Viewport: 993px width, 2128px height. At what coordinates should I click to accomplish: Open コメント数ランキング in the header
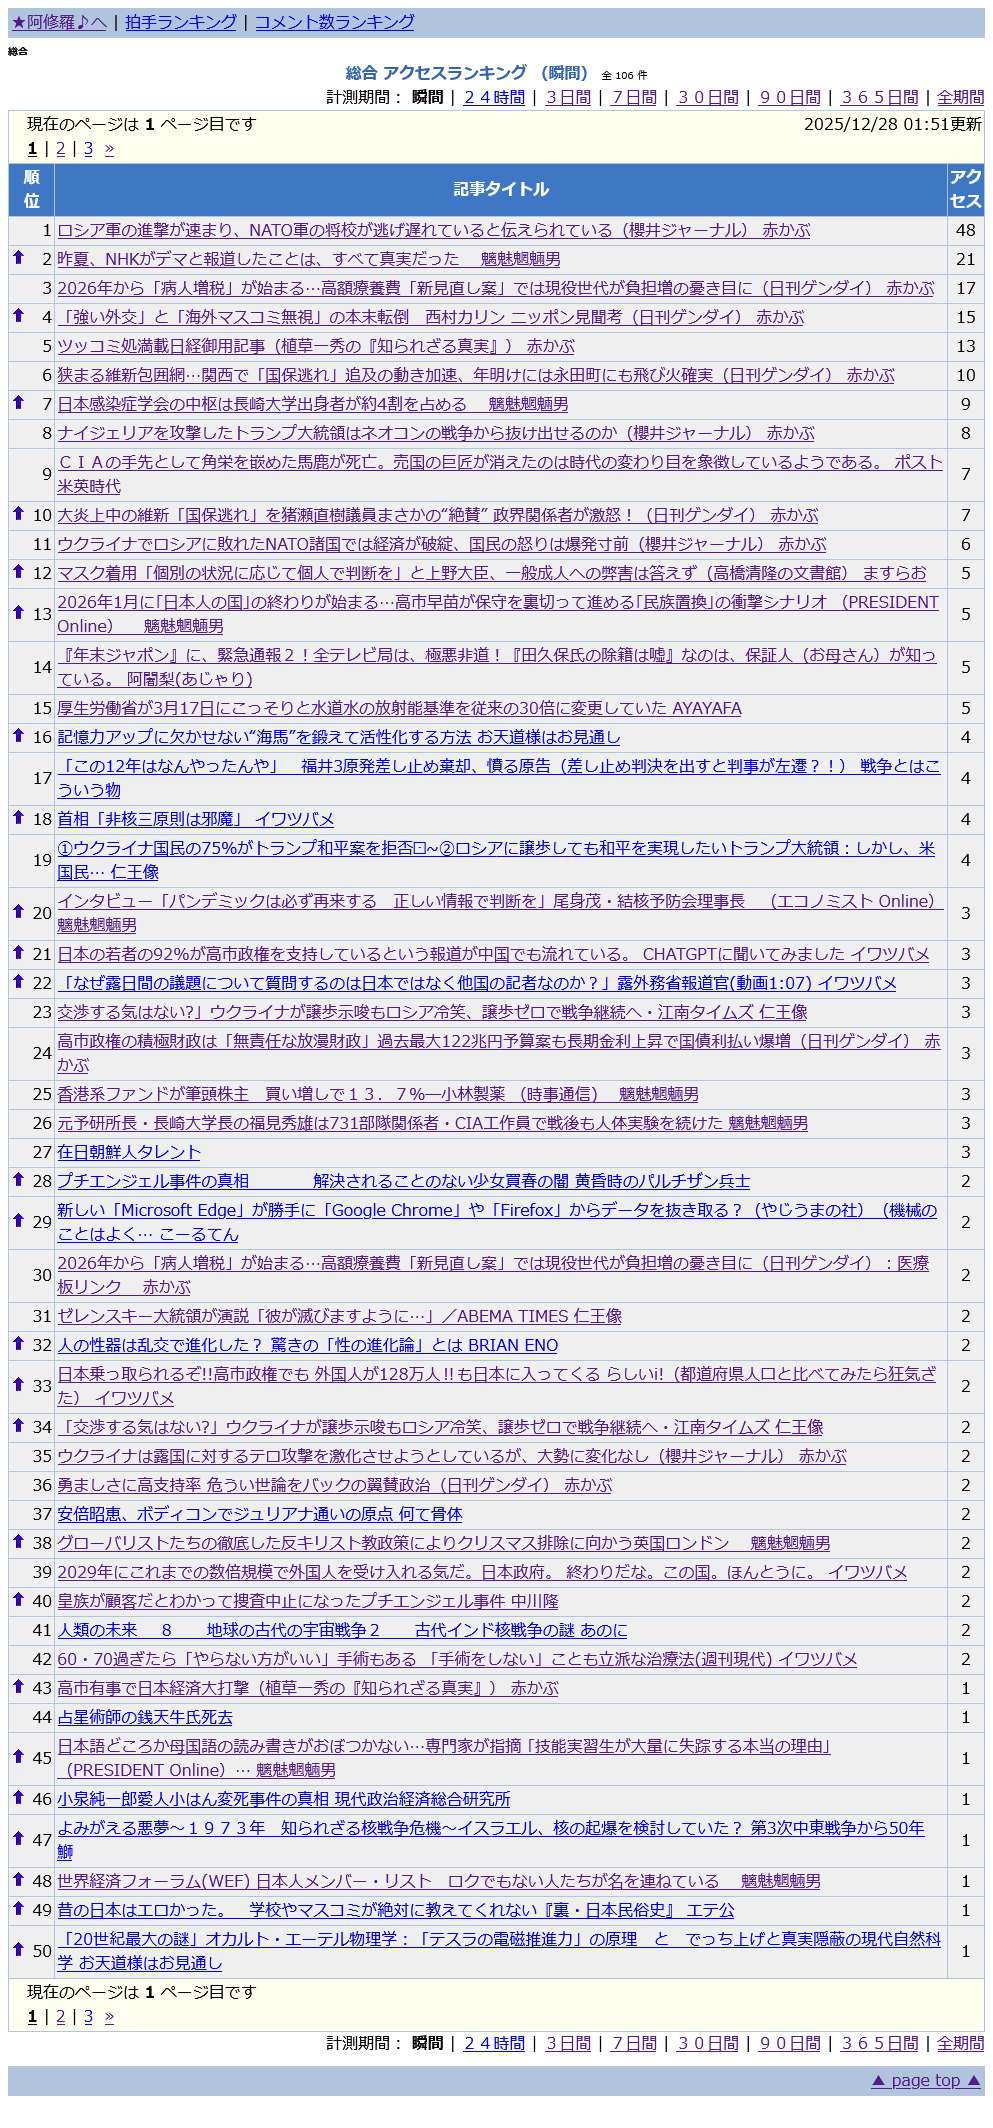[334, 22]
